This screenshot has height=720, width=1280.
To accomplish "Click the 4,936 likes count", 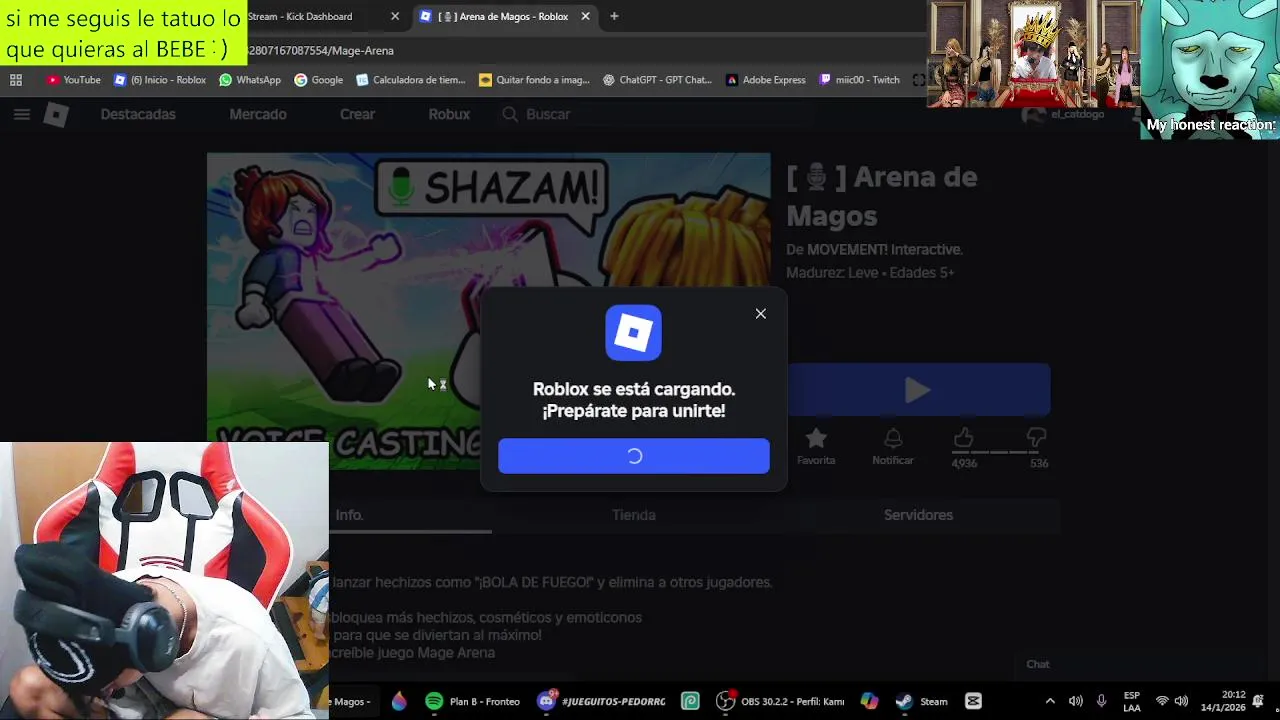I will tap(964, 463).
